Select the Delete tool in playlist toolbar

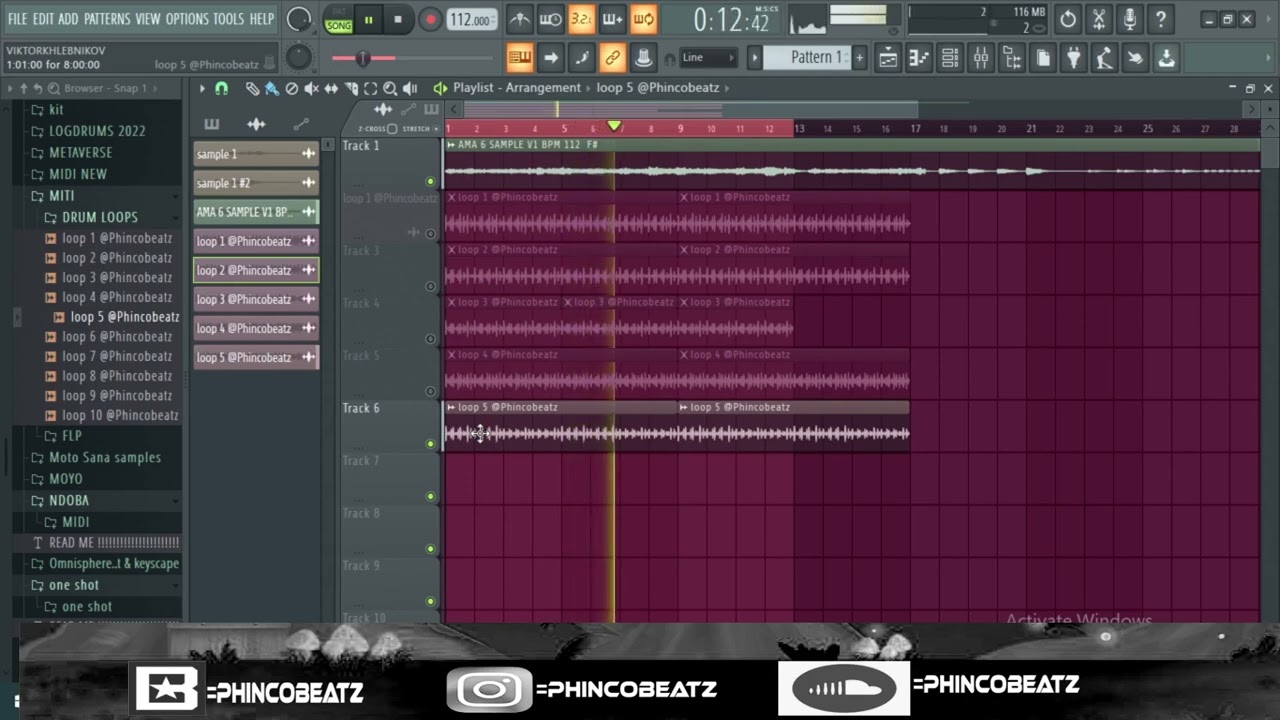(291, 88)
